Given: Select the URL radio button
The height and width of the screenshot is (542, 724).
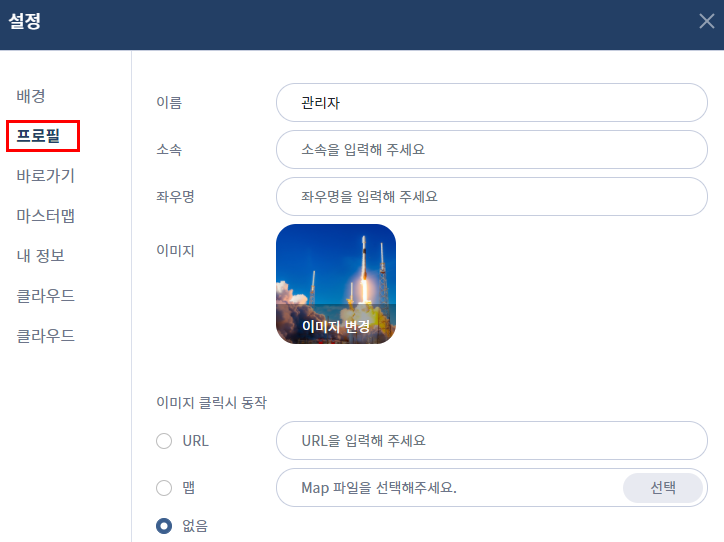Looking at the screenshot, I should [164, 441].
